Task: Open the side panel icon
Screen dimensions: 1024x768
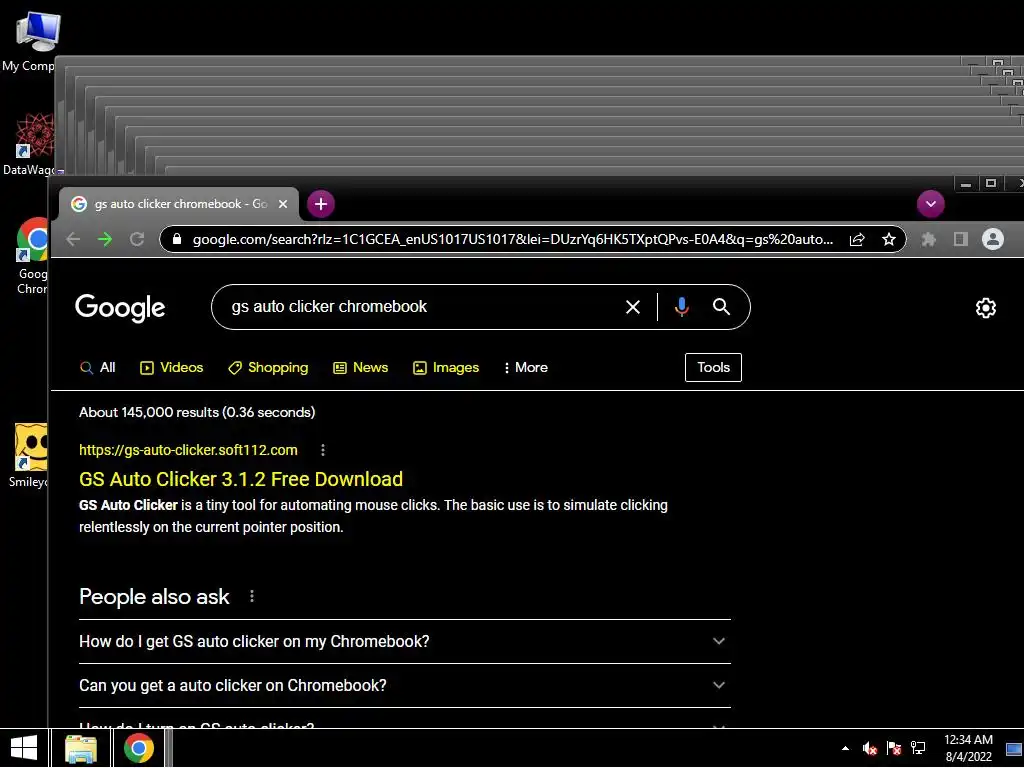Action: (960, 240)
